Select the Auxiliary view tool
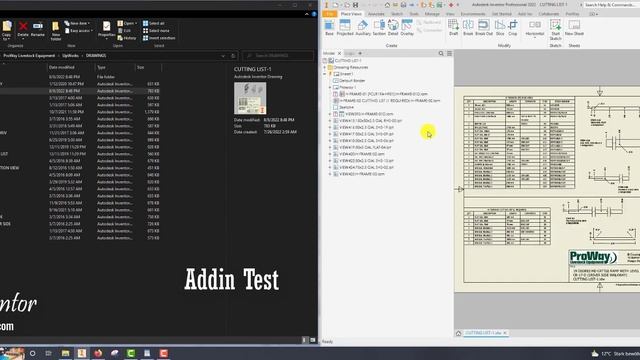Viewport: 640px width, 360px height. point(363,28)
